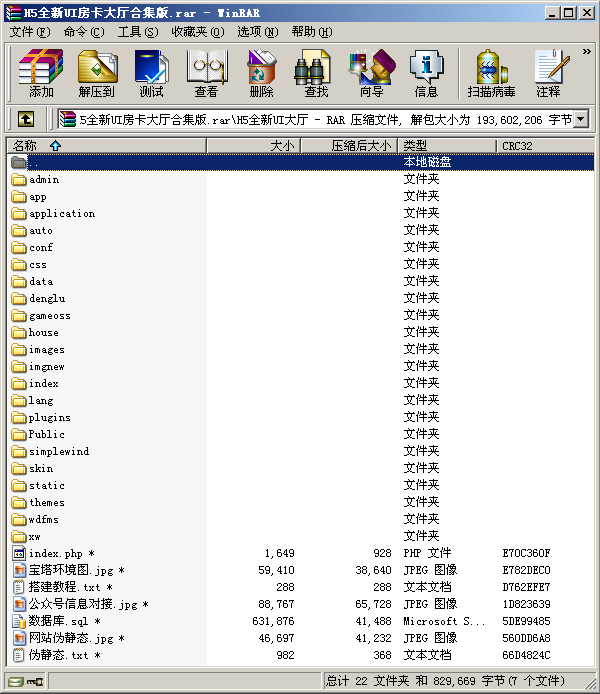Select the index.php file
The height and width of the screenshot is (694, 600).
click(x=56, y=553)
